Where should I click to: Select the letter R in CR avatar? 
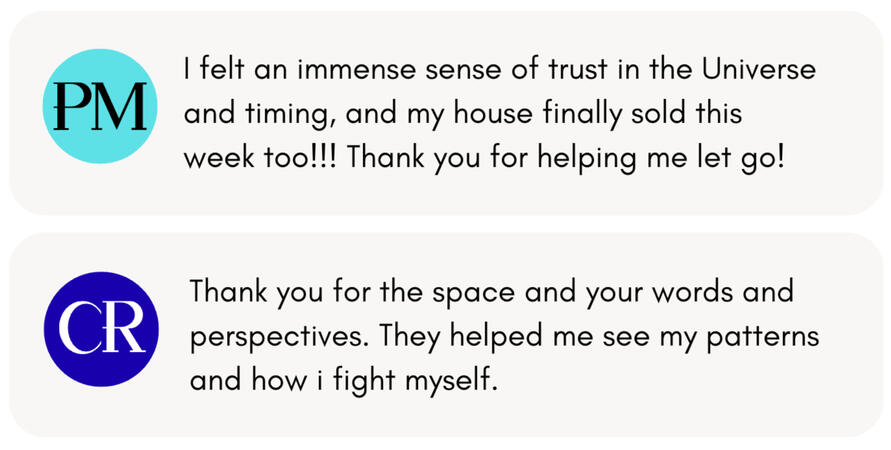tap(124, 330)
